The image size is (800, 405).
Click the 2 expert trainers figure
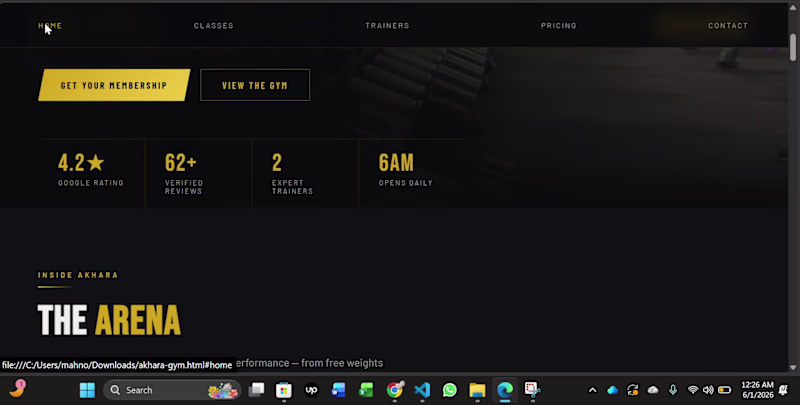pos(277,163)
